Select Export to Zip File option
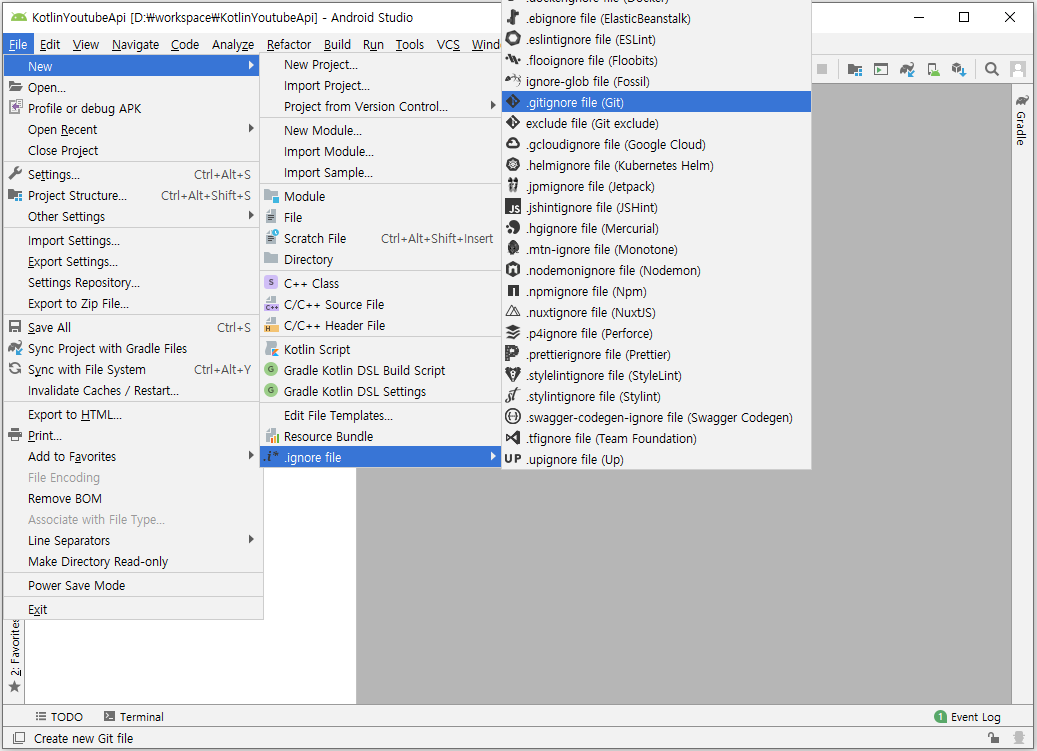1037x751 pixels. (x=77, y=303)
